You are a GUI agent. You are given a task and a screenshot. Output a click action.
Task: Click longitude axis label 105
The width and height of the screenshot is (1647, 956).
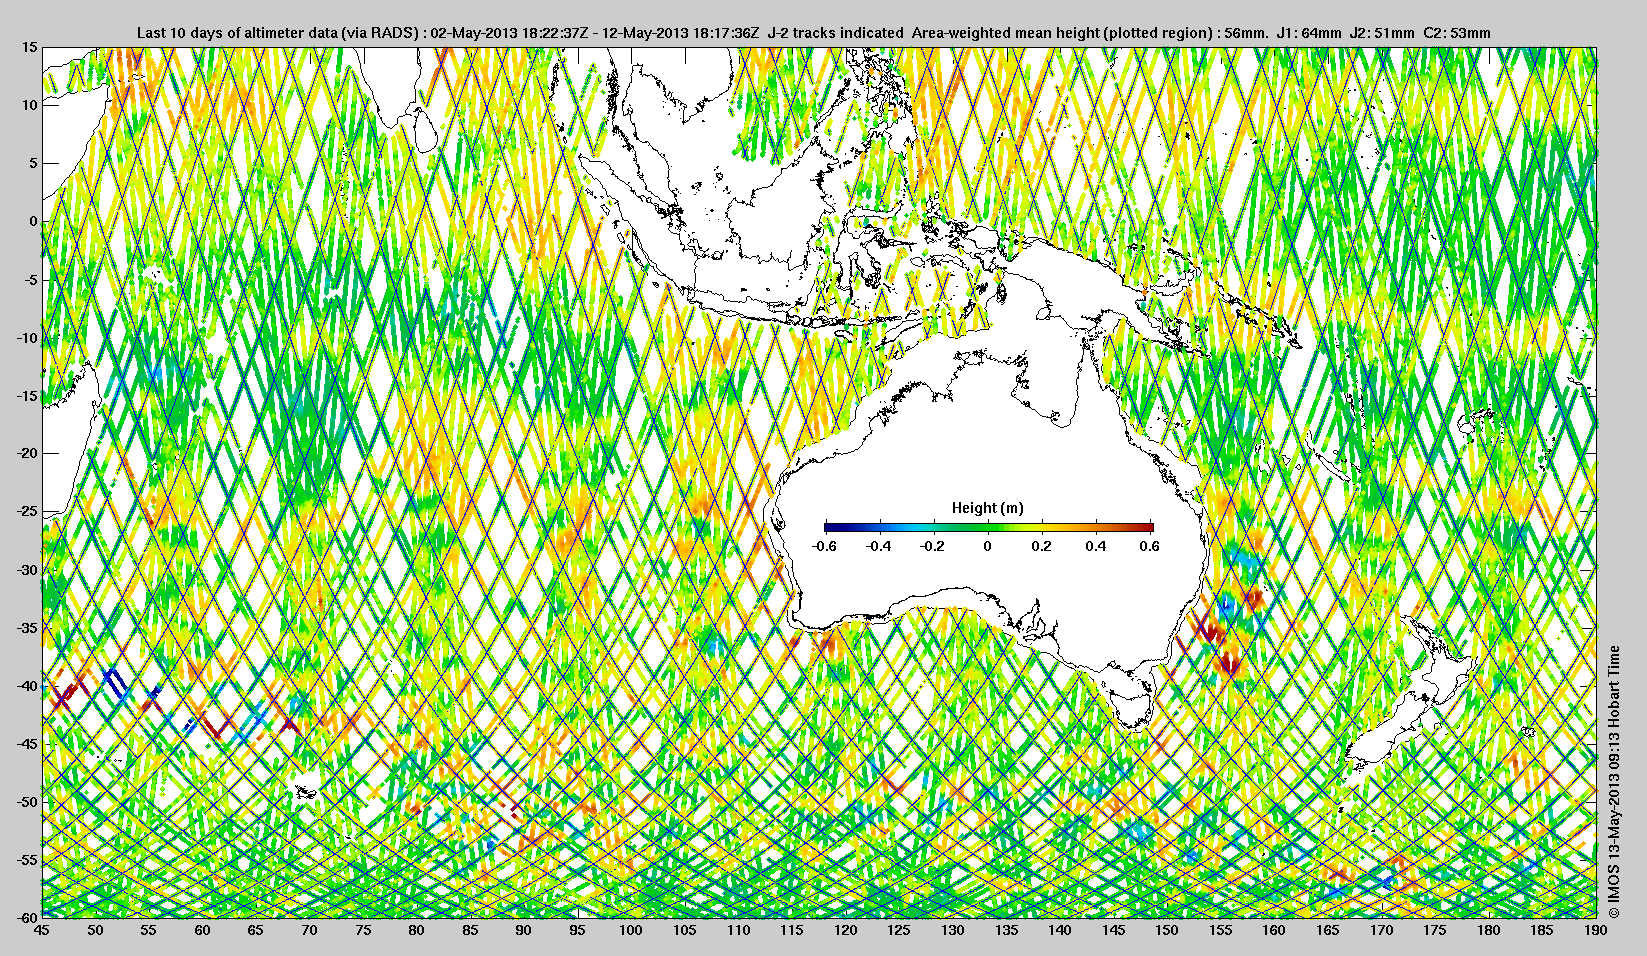[x=685, y=930]
